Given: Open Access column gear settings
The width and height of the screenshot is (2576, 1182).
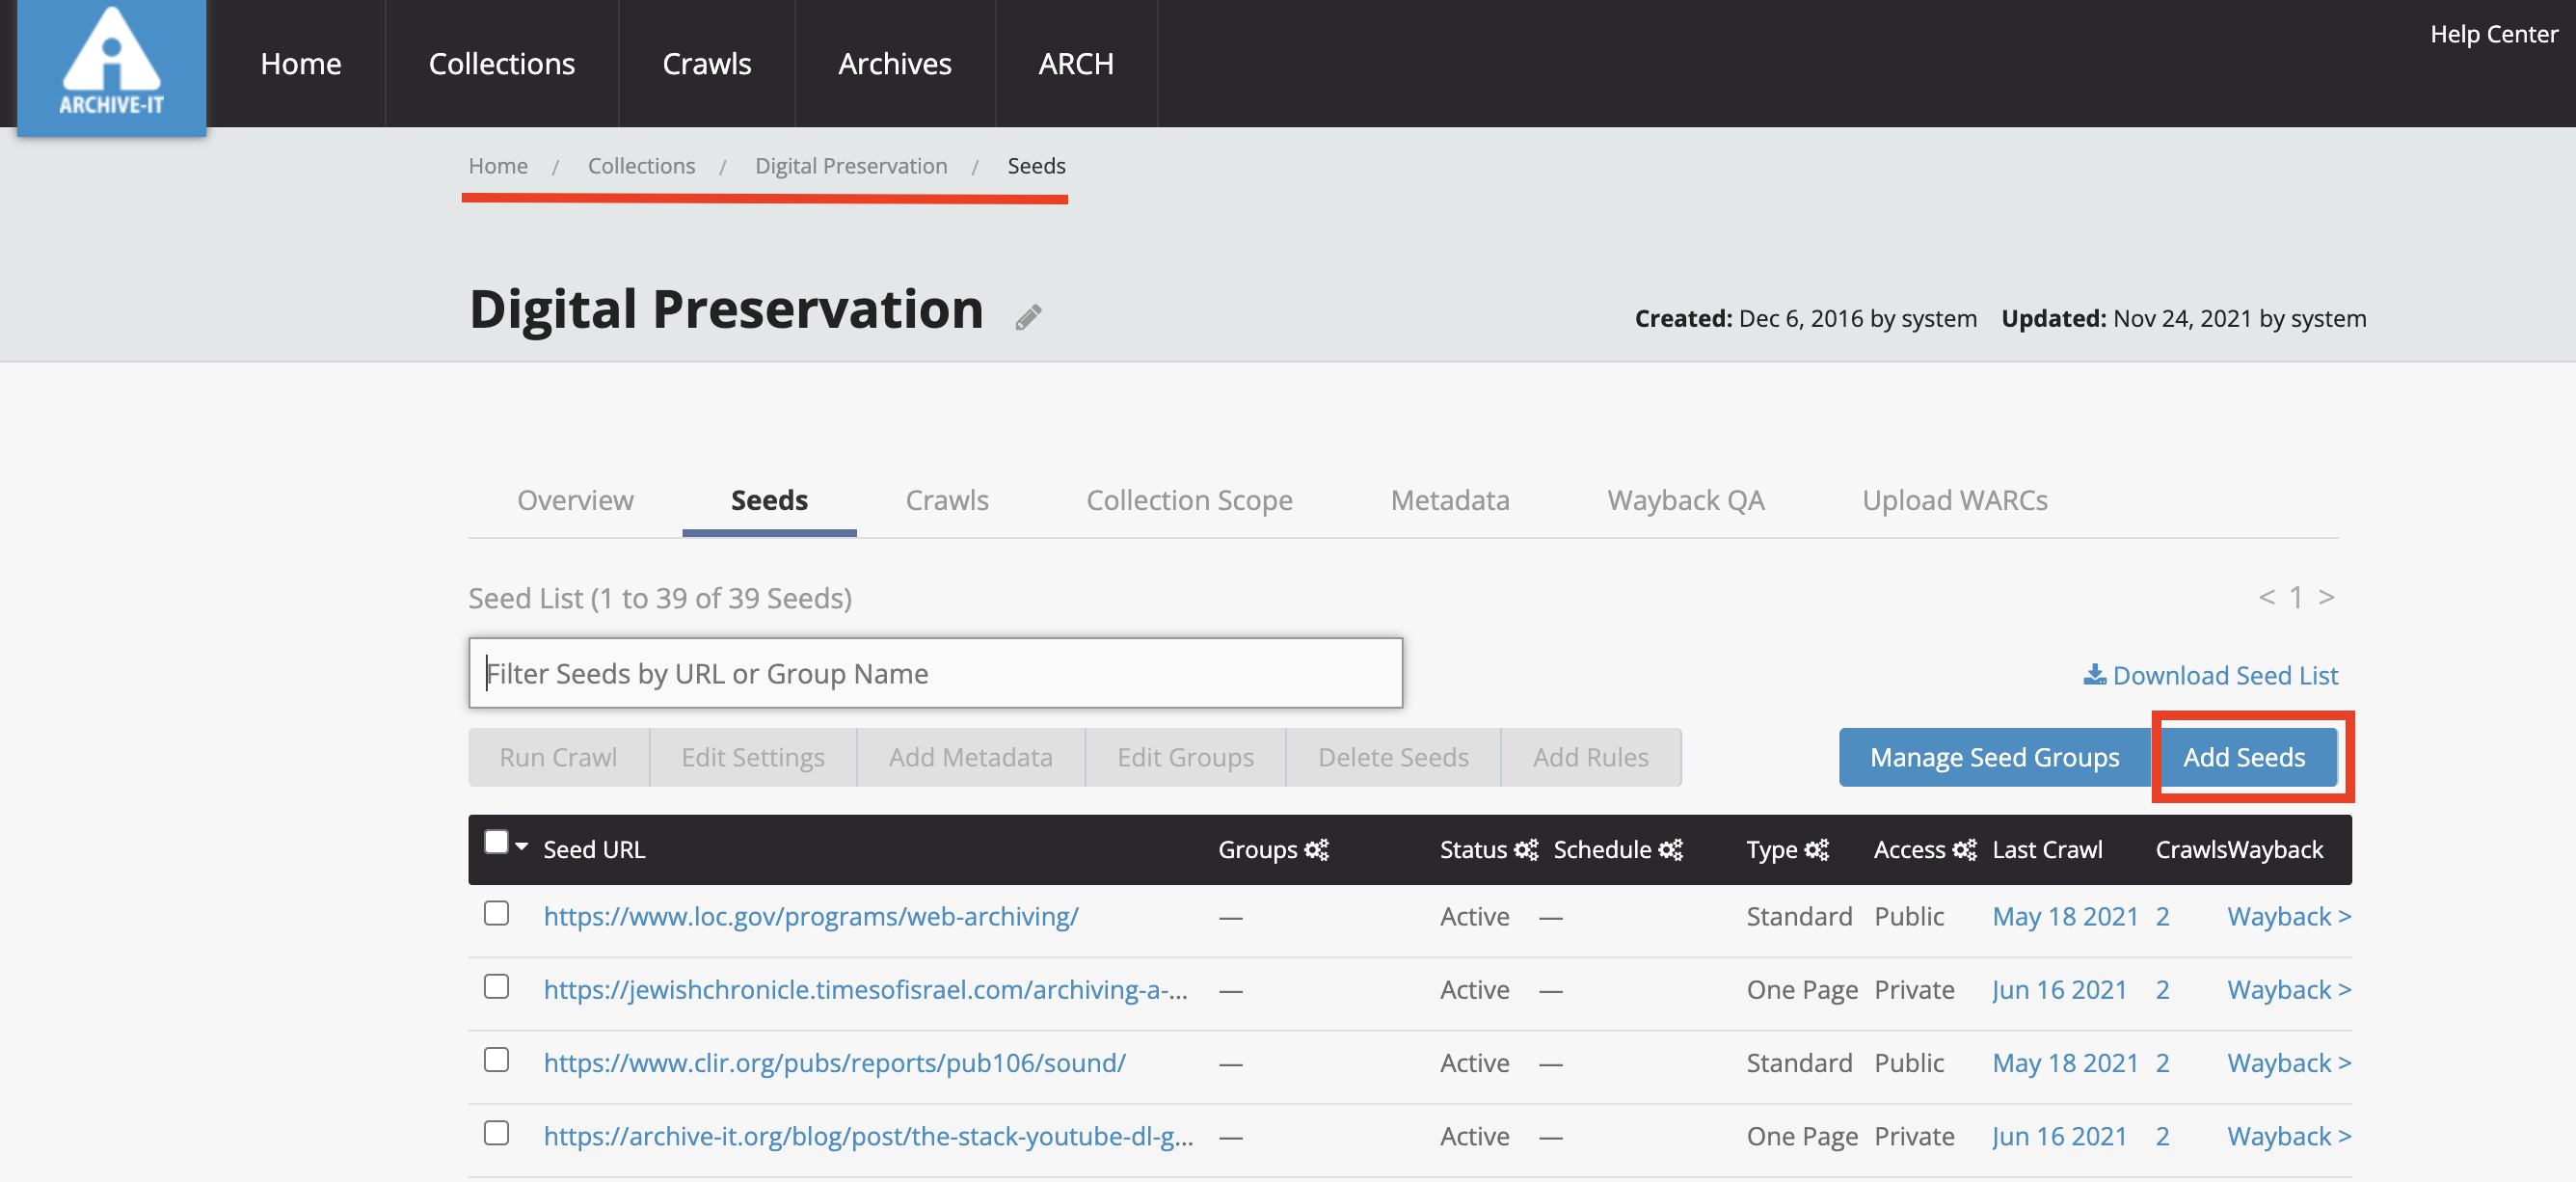Looking at the screenshot, I should pyautogui.click(x=1965, y=849).
